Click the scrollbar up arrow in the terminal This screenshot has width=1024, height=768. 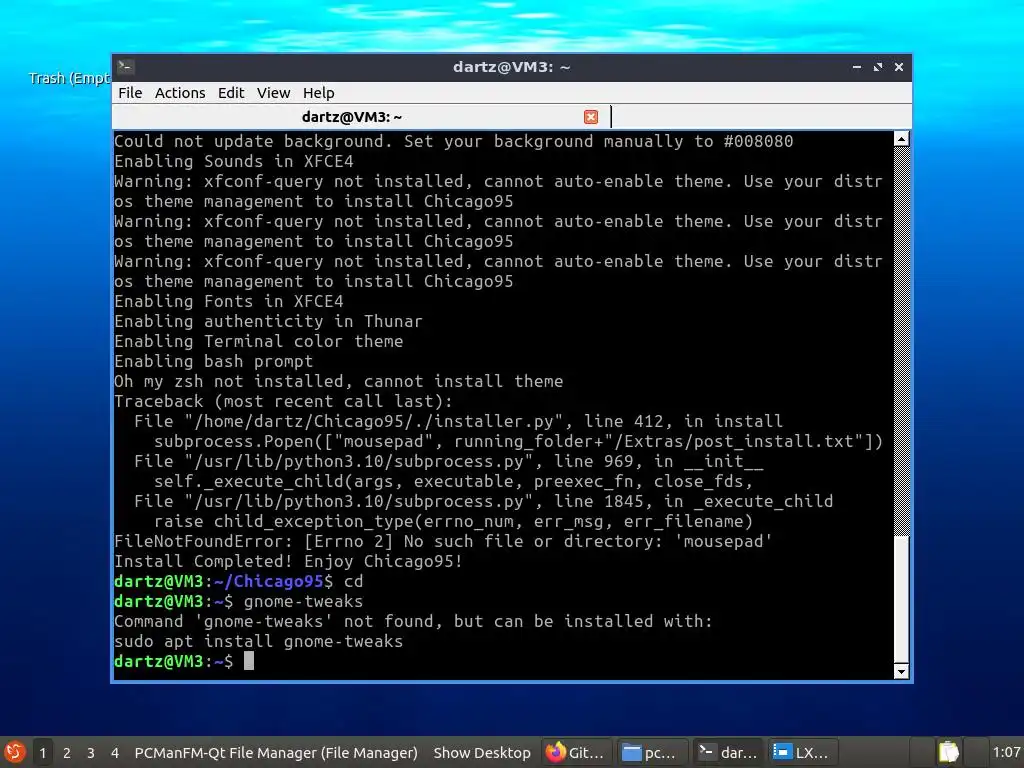click(901, 139)
